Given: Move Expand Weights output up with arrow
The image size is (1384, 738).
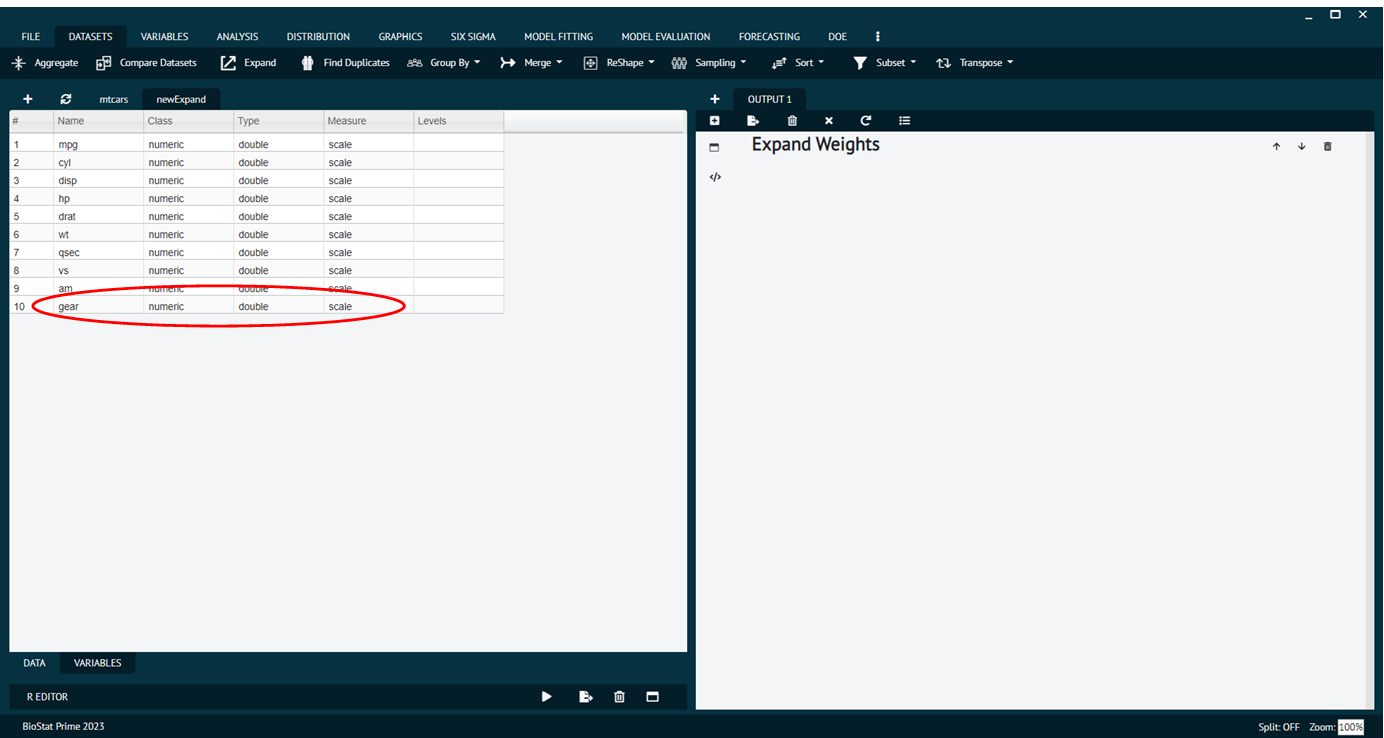Looking at the screenshot, I should pyautogui.click(x=1276, y=146).
